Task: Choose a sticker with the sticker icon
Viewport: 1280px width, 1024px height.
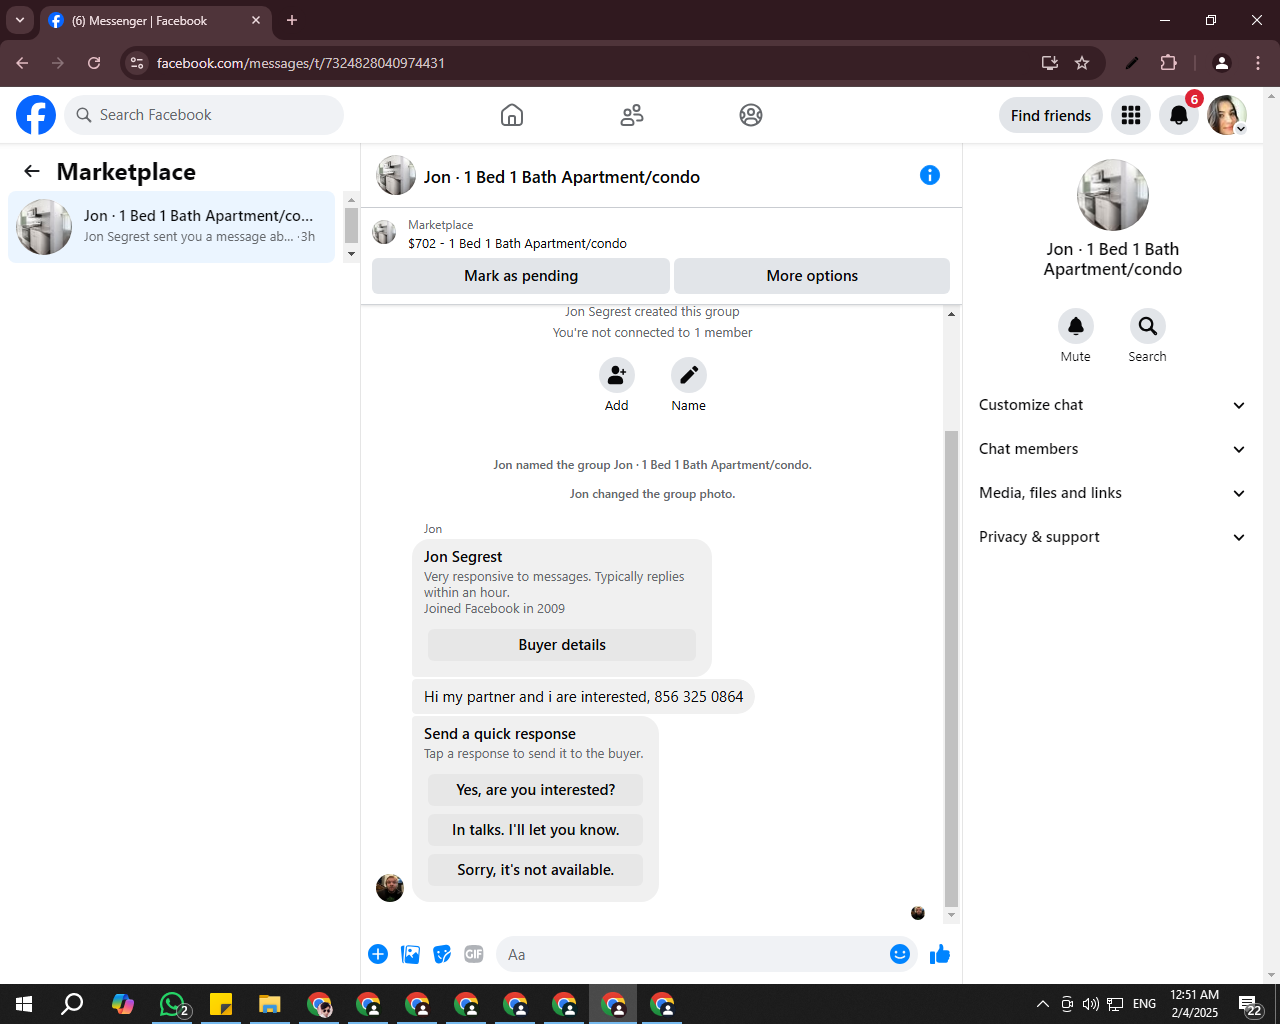Action: [x=442, y=954]
